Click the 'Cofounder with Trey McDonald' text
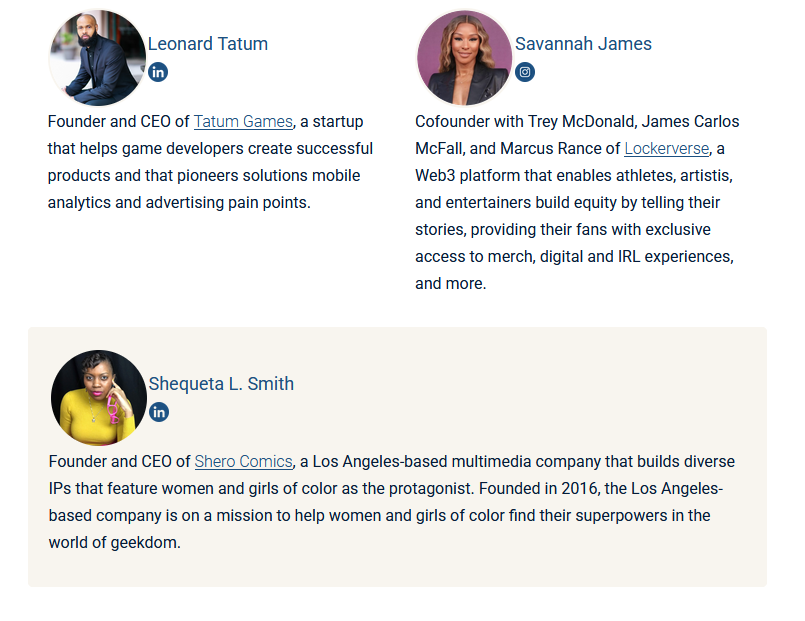Image resolution: width=805 pixels, height=621 pixels. coord(524,122)
